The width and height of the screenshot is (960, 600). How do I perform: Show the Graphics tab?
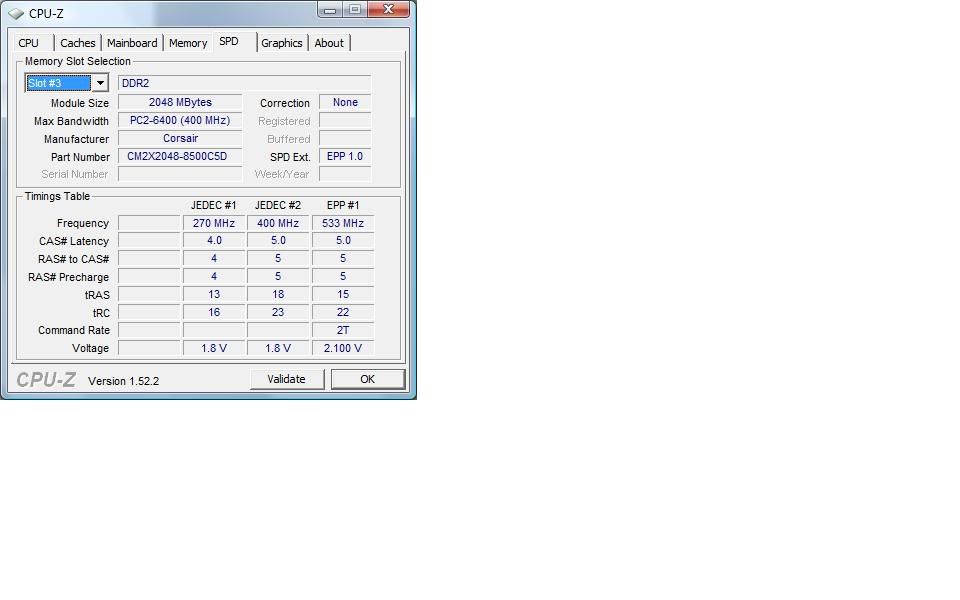pos(282,43)
